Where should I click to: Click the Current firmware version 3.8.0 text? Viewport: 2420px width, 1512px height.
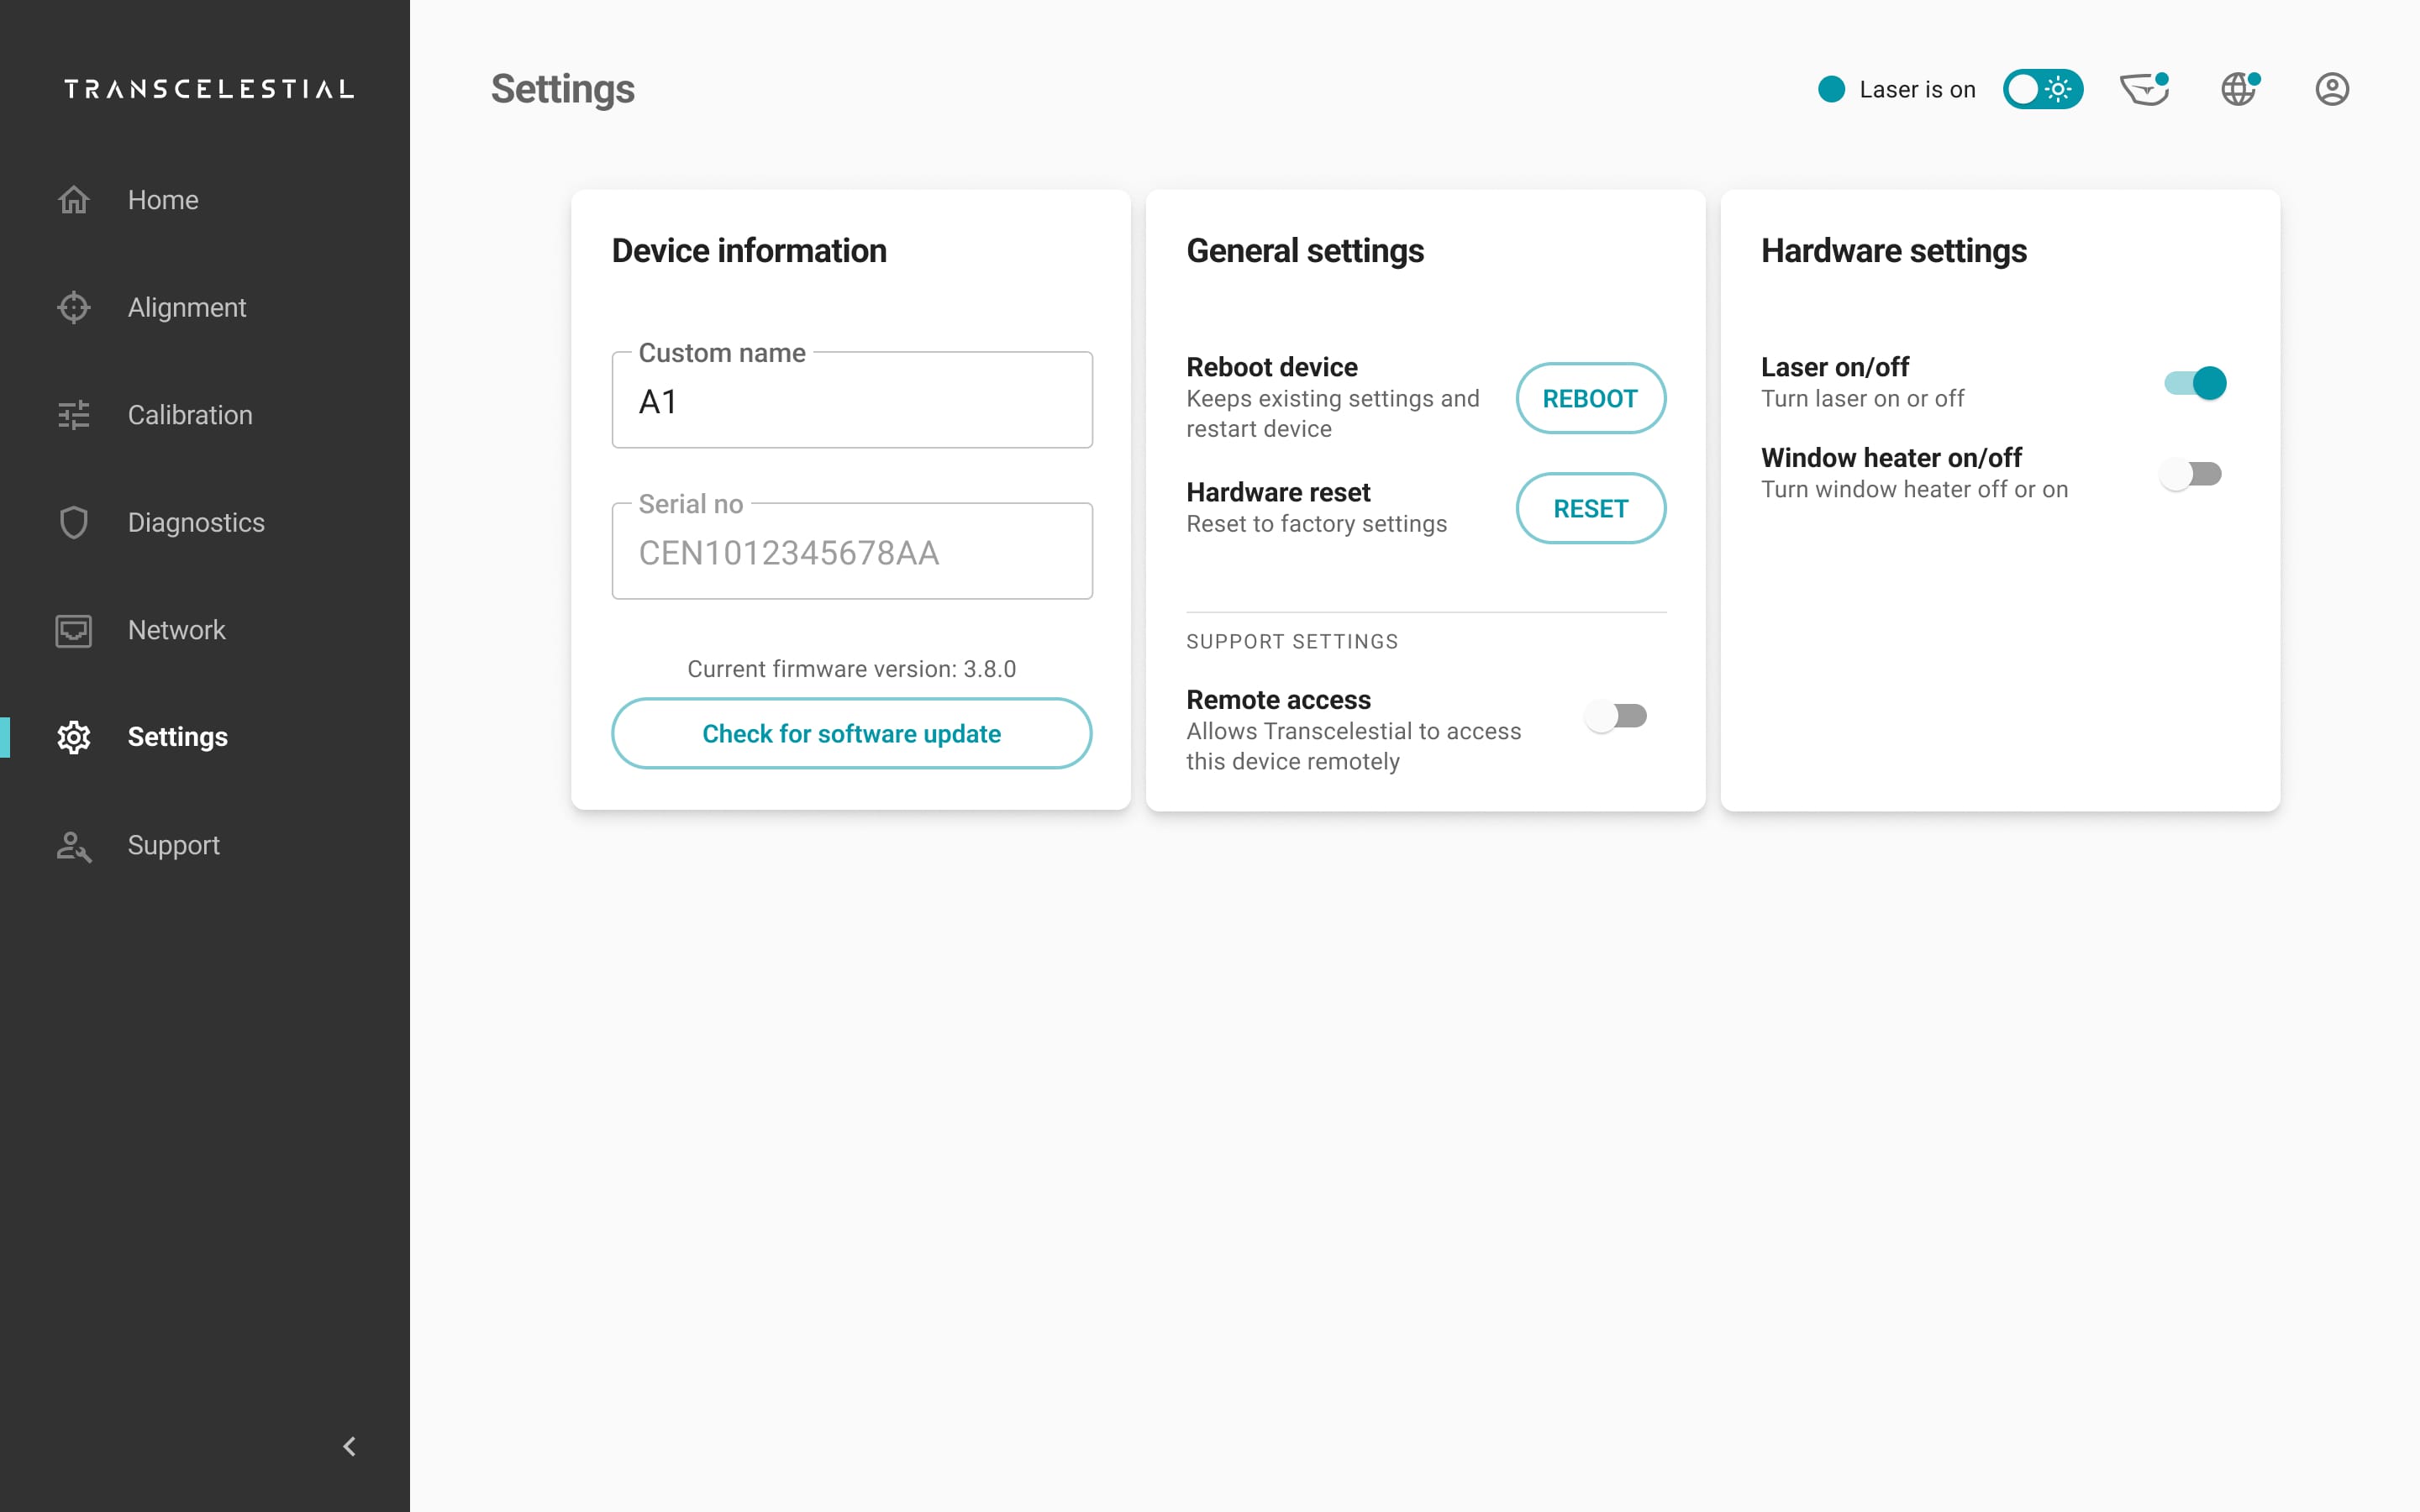click(851, 669)
